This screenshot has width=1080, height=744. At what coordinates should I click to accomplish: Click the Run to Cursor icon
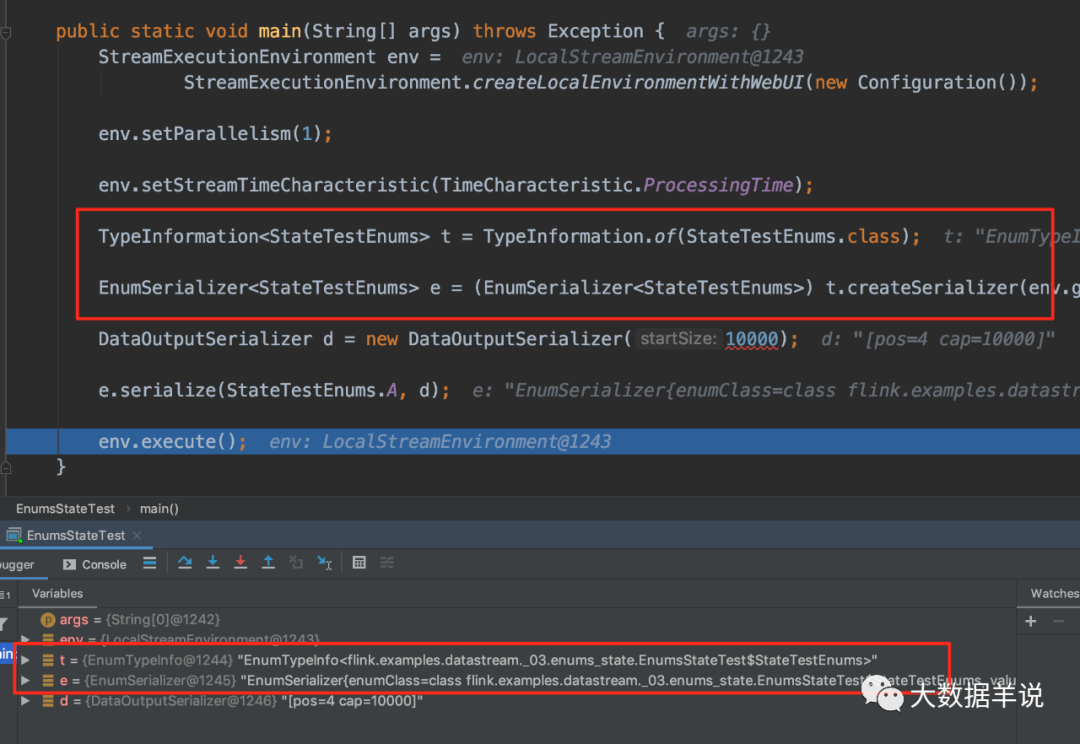coord(324,563)
